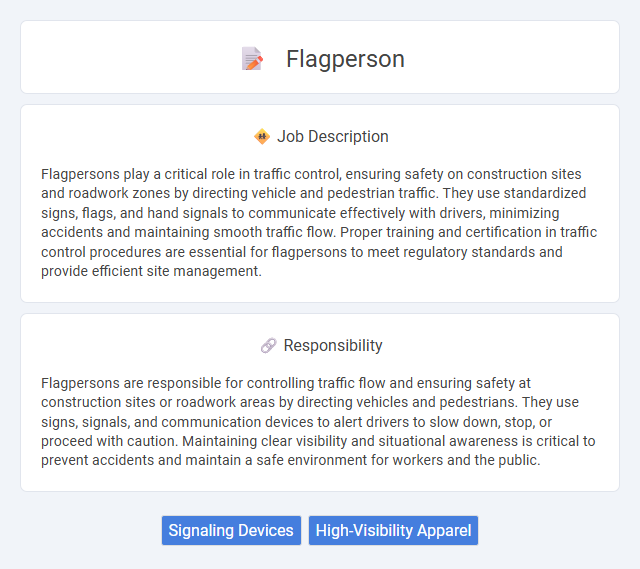Click the words 'traffic control' in Job Description

pyautogui.click(x=297, y=174)
